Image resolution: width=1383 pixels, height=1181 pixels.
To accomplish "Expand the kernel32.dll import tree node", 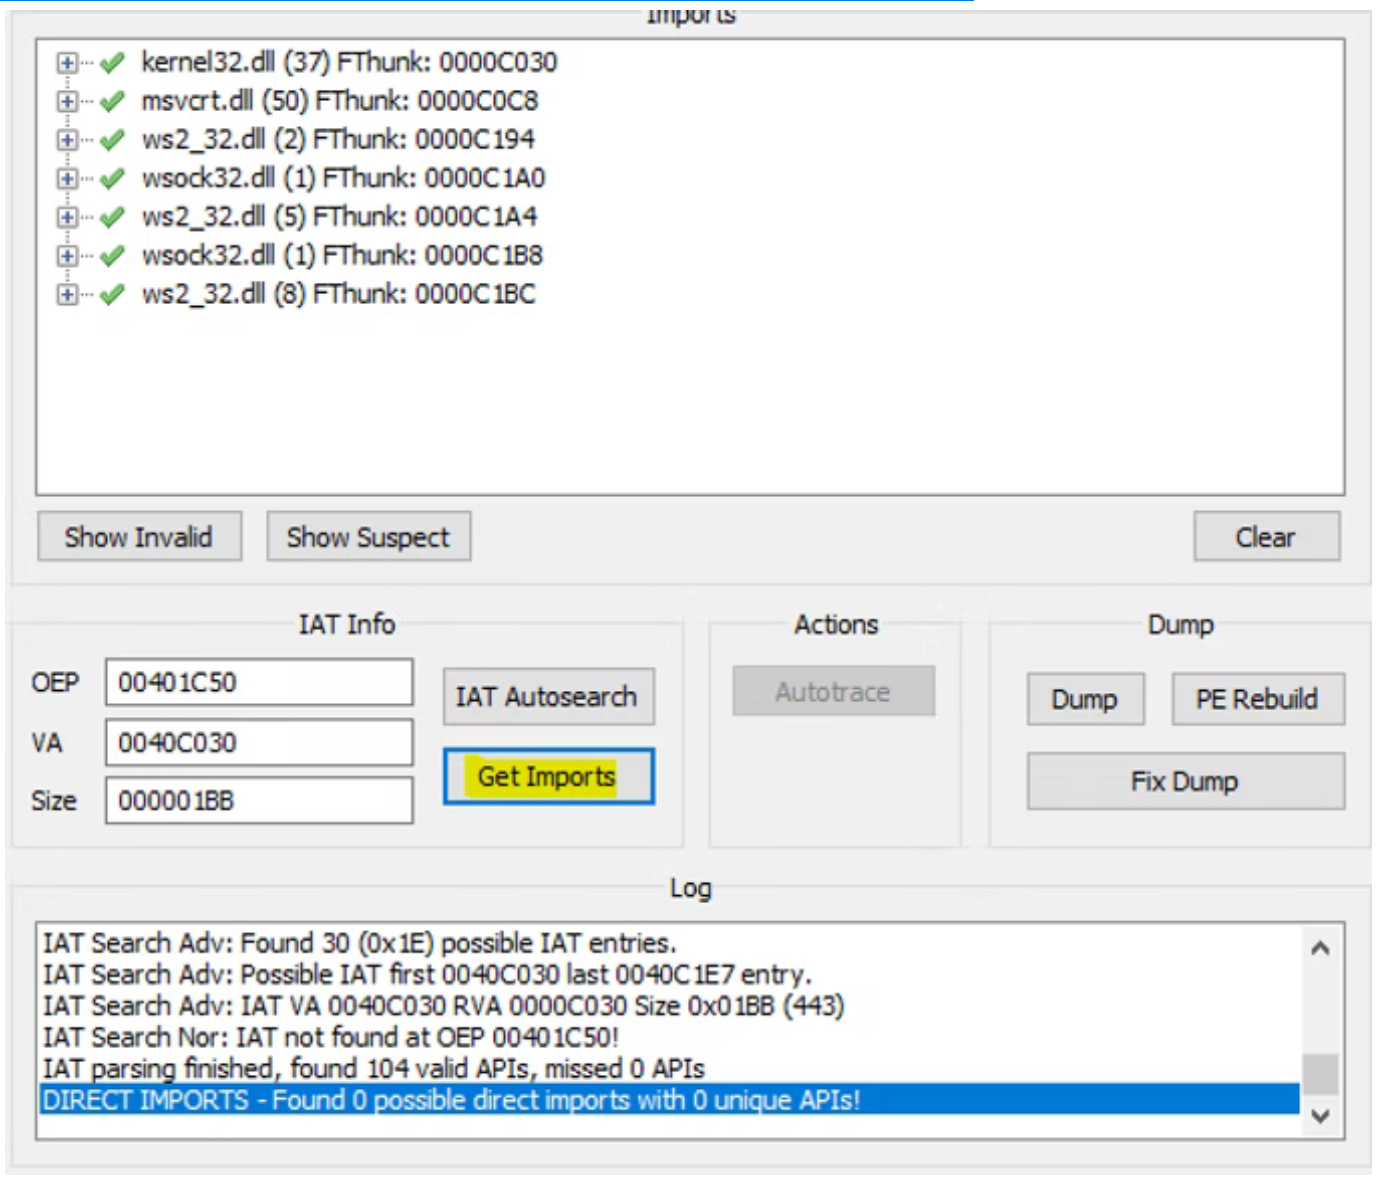I will click(x=66, y=63).
